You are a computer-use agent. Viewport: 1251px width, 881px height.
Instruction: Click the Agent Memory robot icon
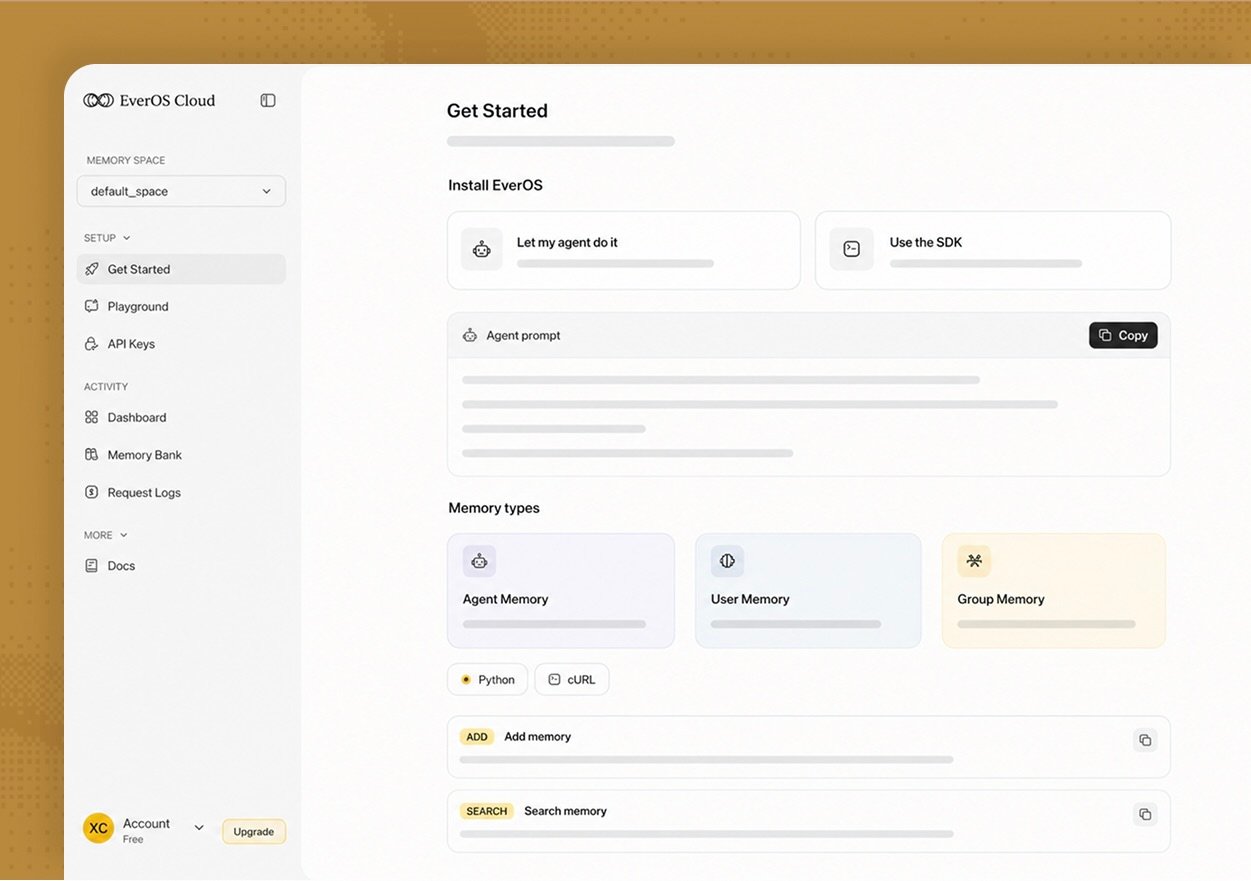click(x=479, y=561)
